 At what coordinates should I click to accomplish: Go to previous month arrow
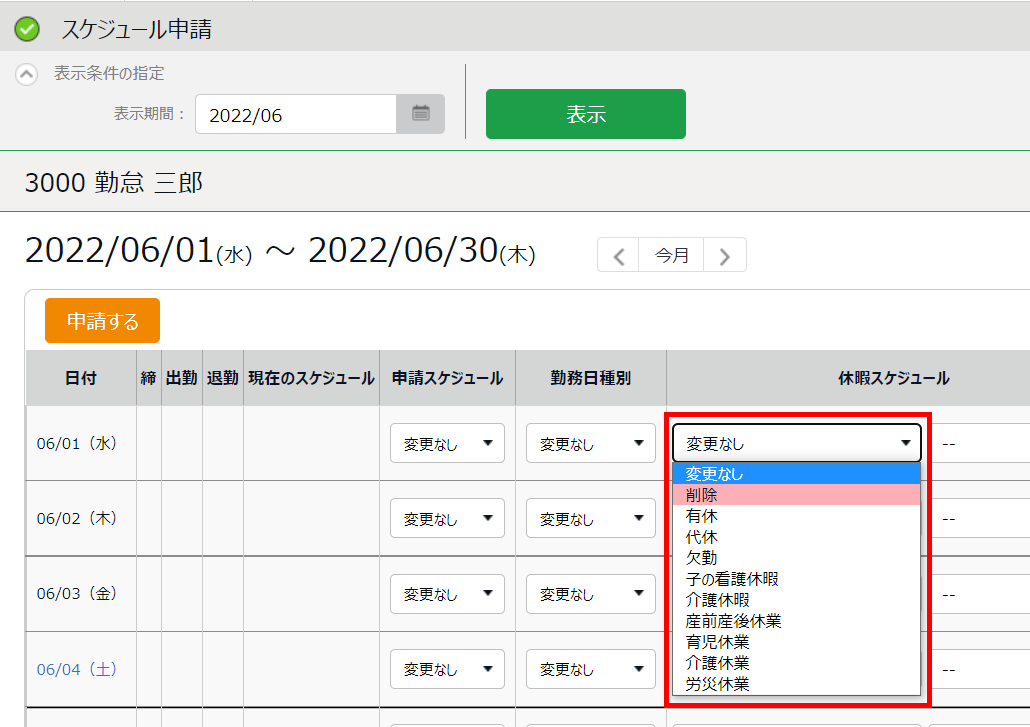click(x=619, y=256)
